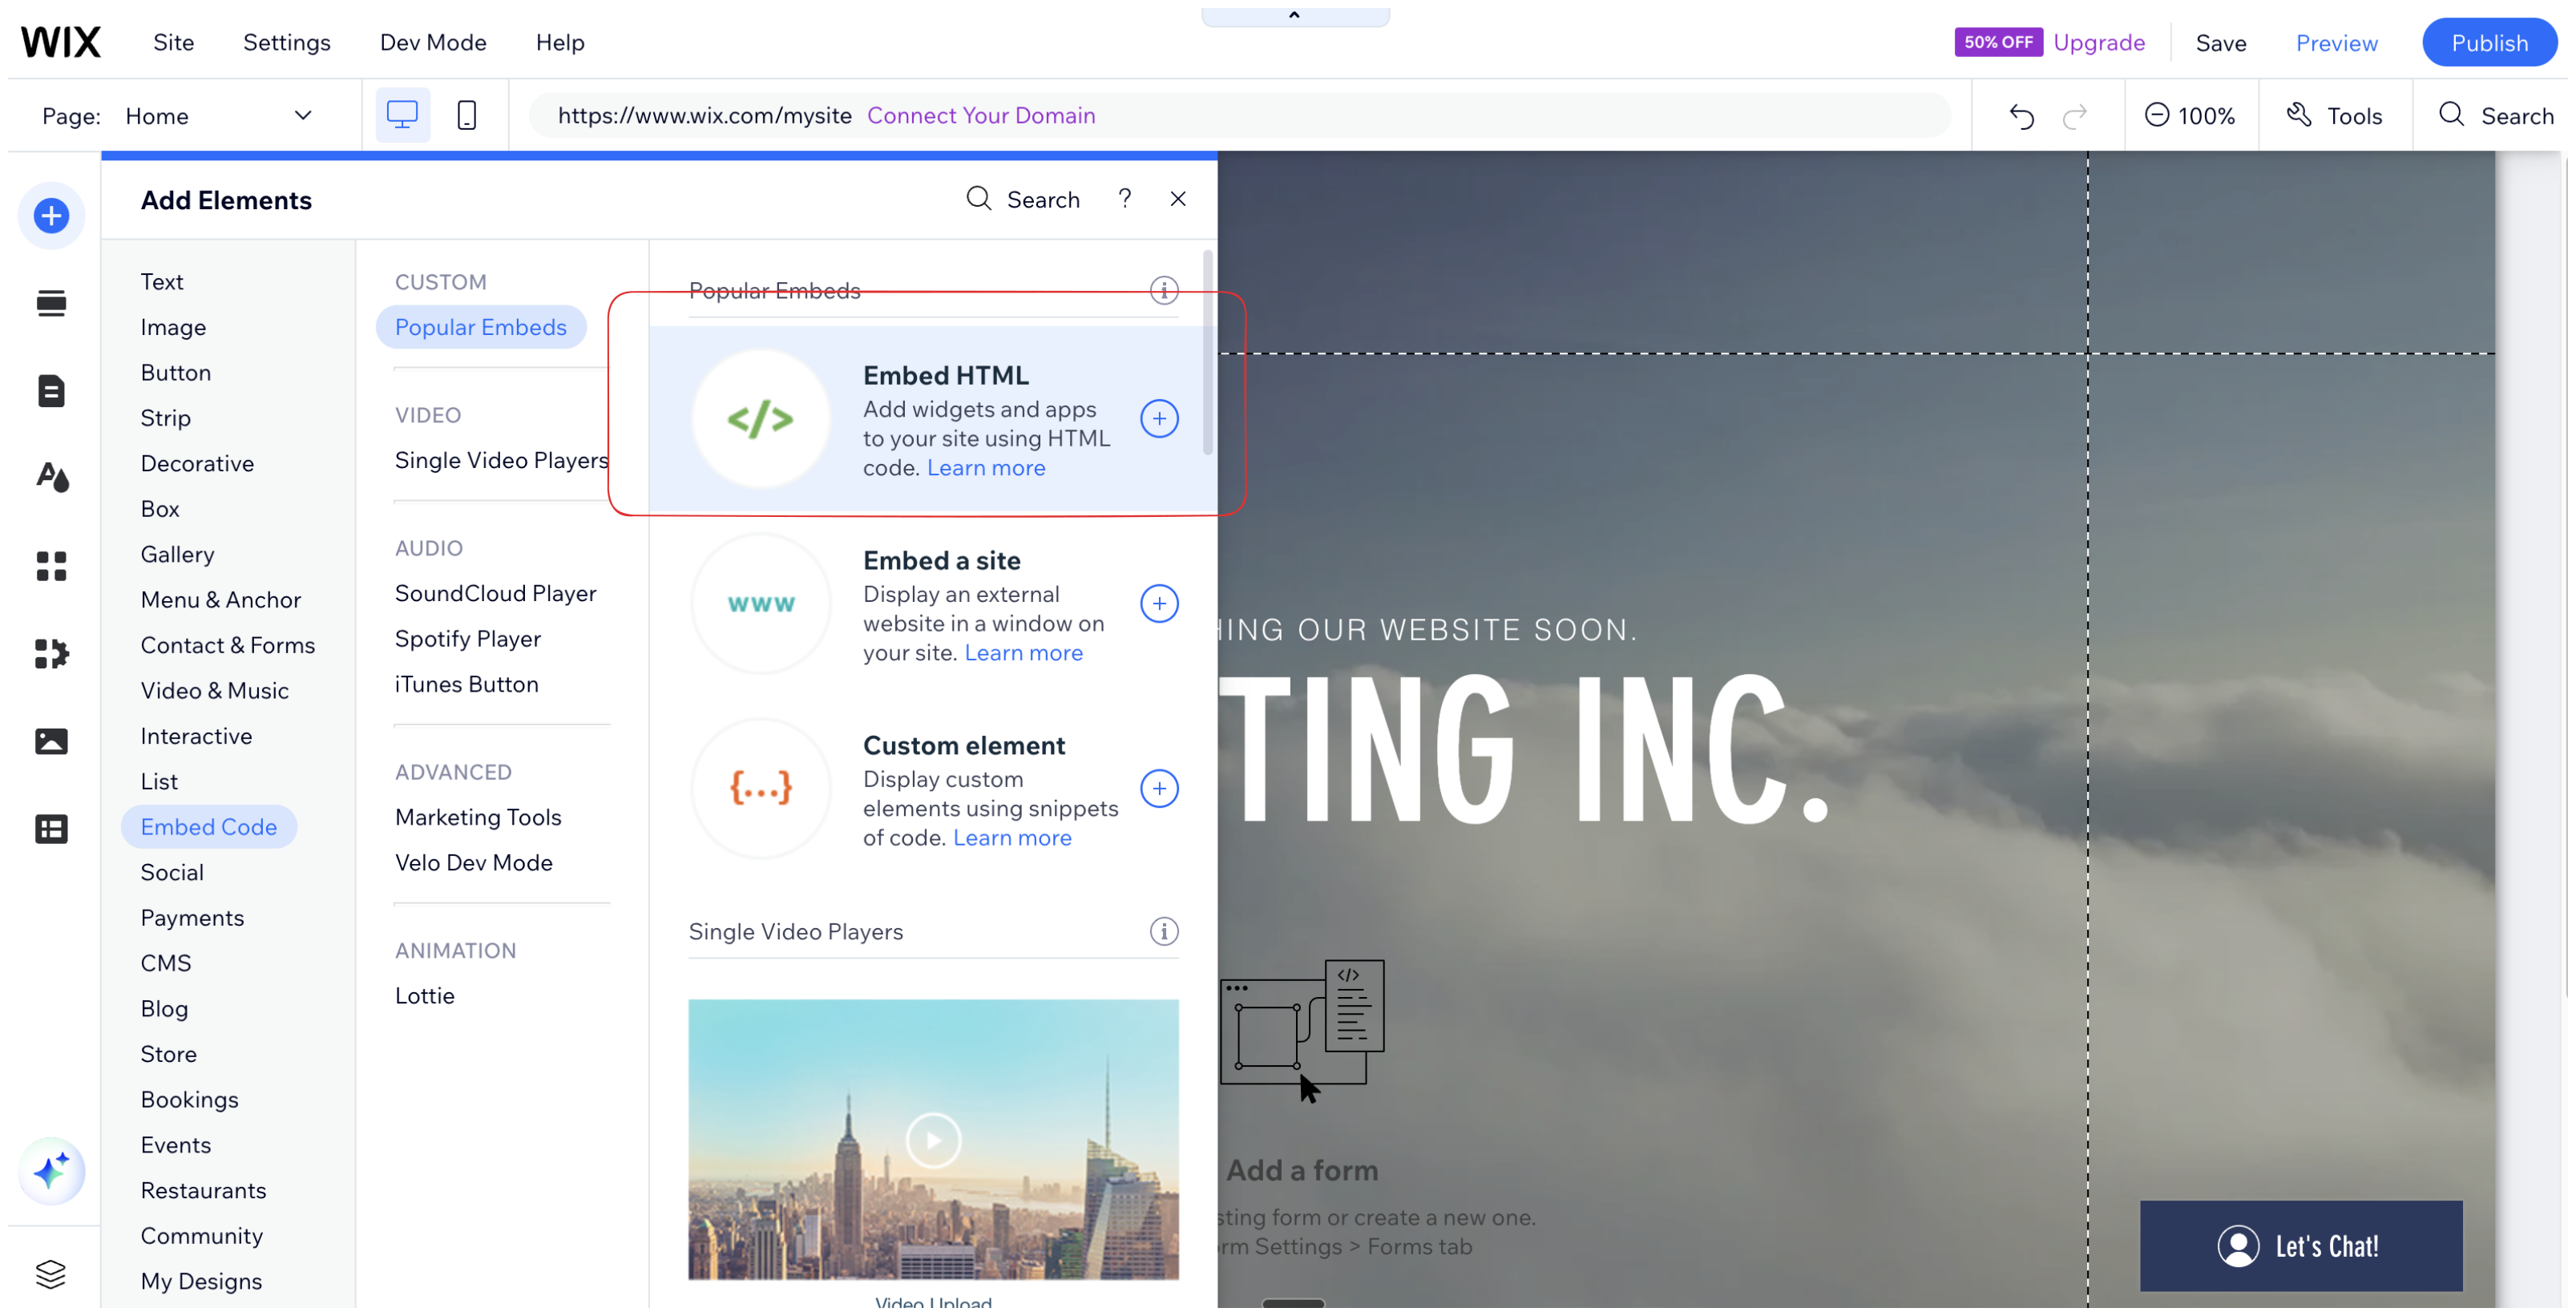Show info for Single Video Players section

[x=1164, y=932]
